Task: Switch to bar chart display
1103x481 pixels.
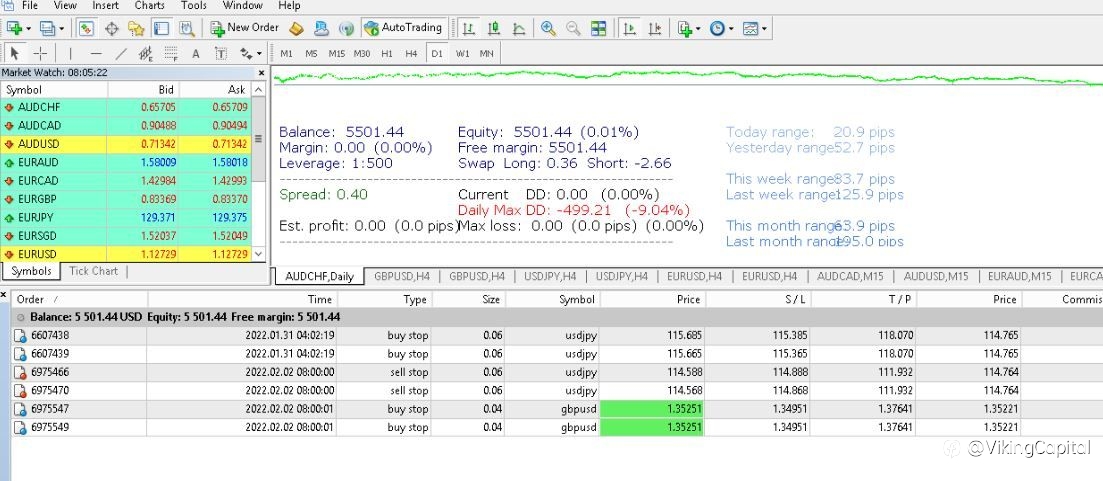Action: (468, 28)
